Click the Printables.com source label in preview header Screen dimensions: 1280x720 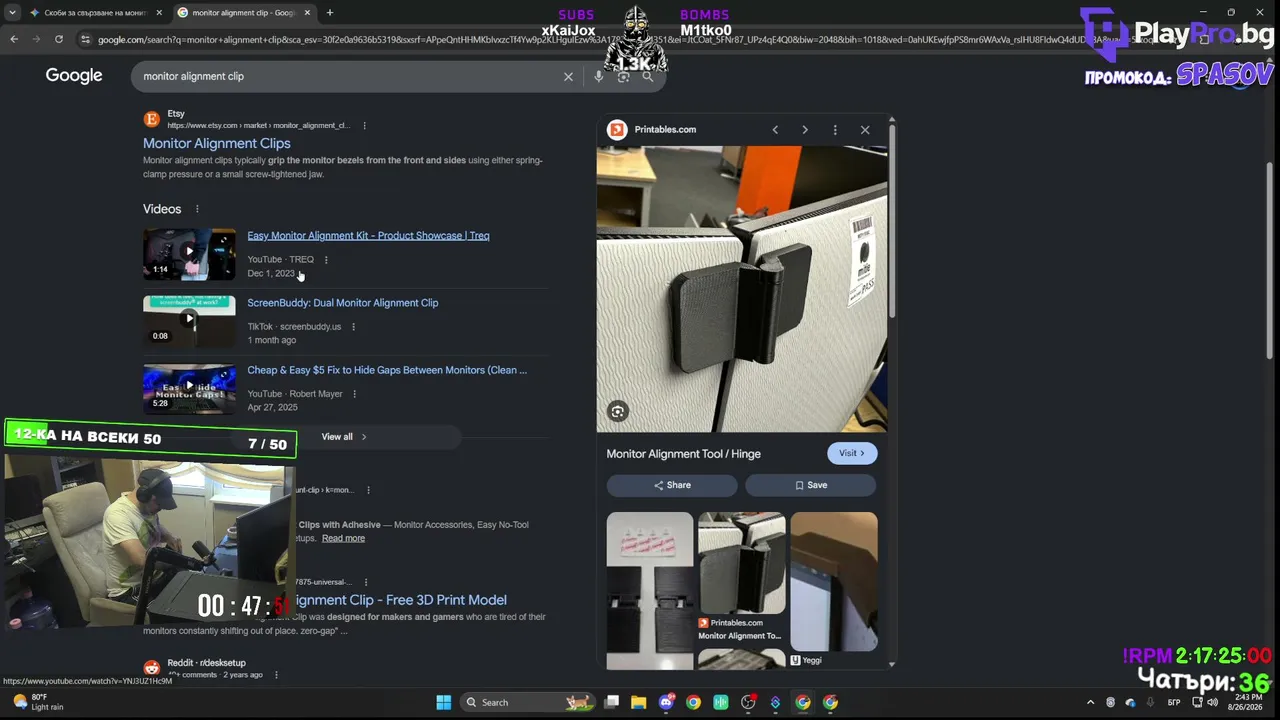665,130
